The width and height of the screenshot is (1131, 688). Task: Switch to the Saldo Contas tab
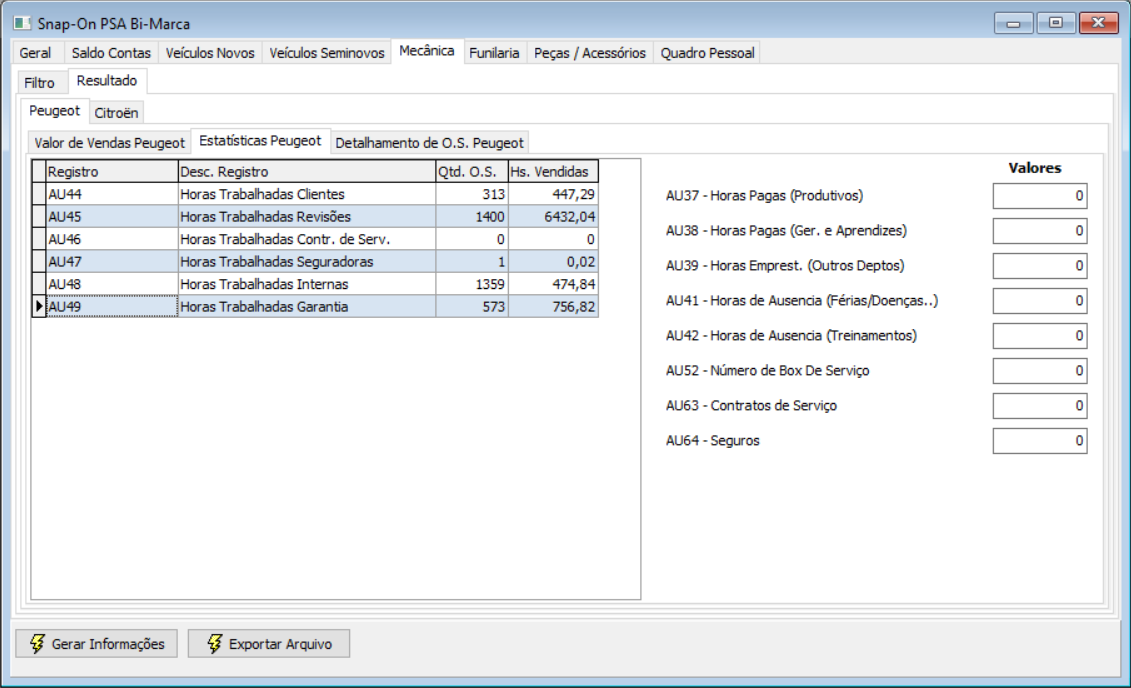pyautogui.click(x=111, y=53)
